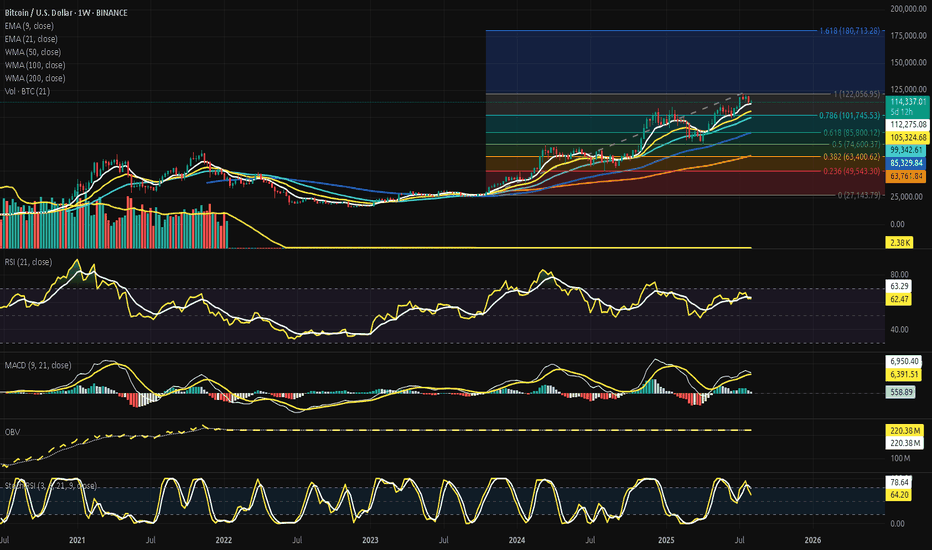Image resolution: width=932 pixels, height=550 pixels.
Task: Click the OBV pane label
Action: (x=12, y=432)
